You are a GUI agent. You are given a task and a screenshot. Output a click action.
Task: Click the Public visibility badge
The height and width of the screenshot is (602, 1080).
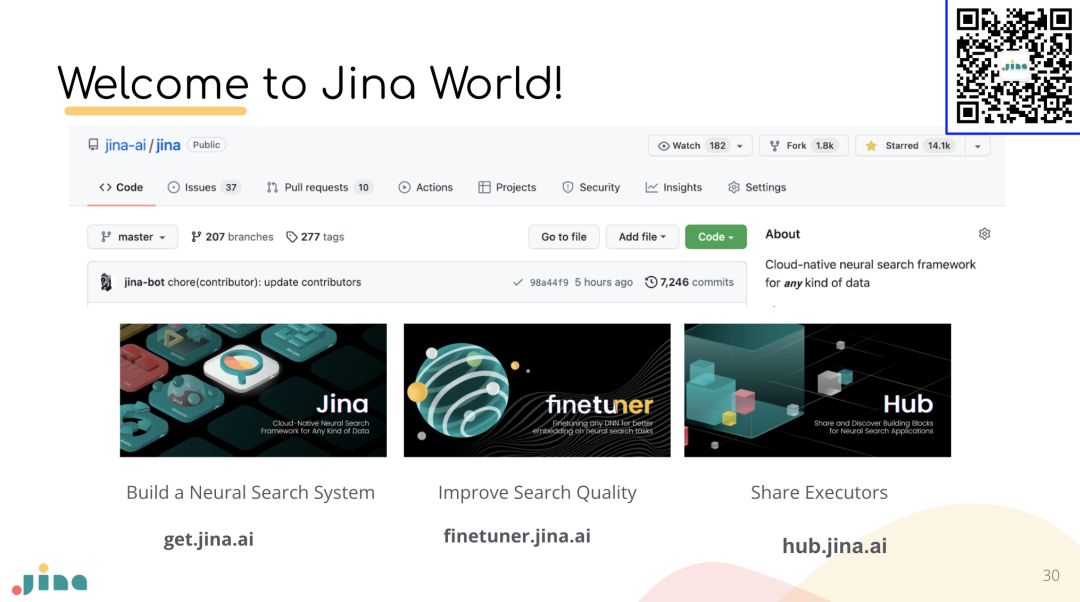207,145
